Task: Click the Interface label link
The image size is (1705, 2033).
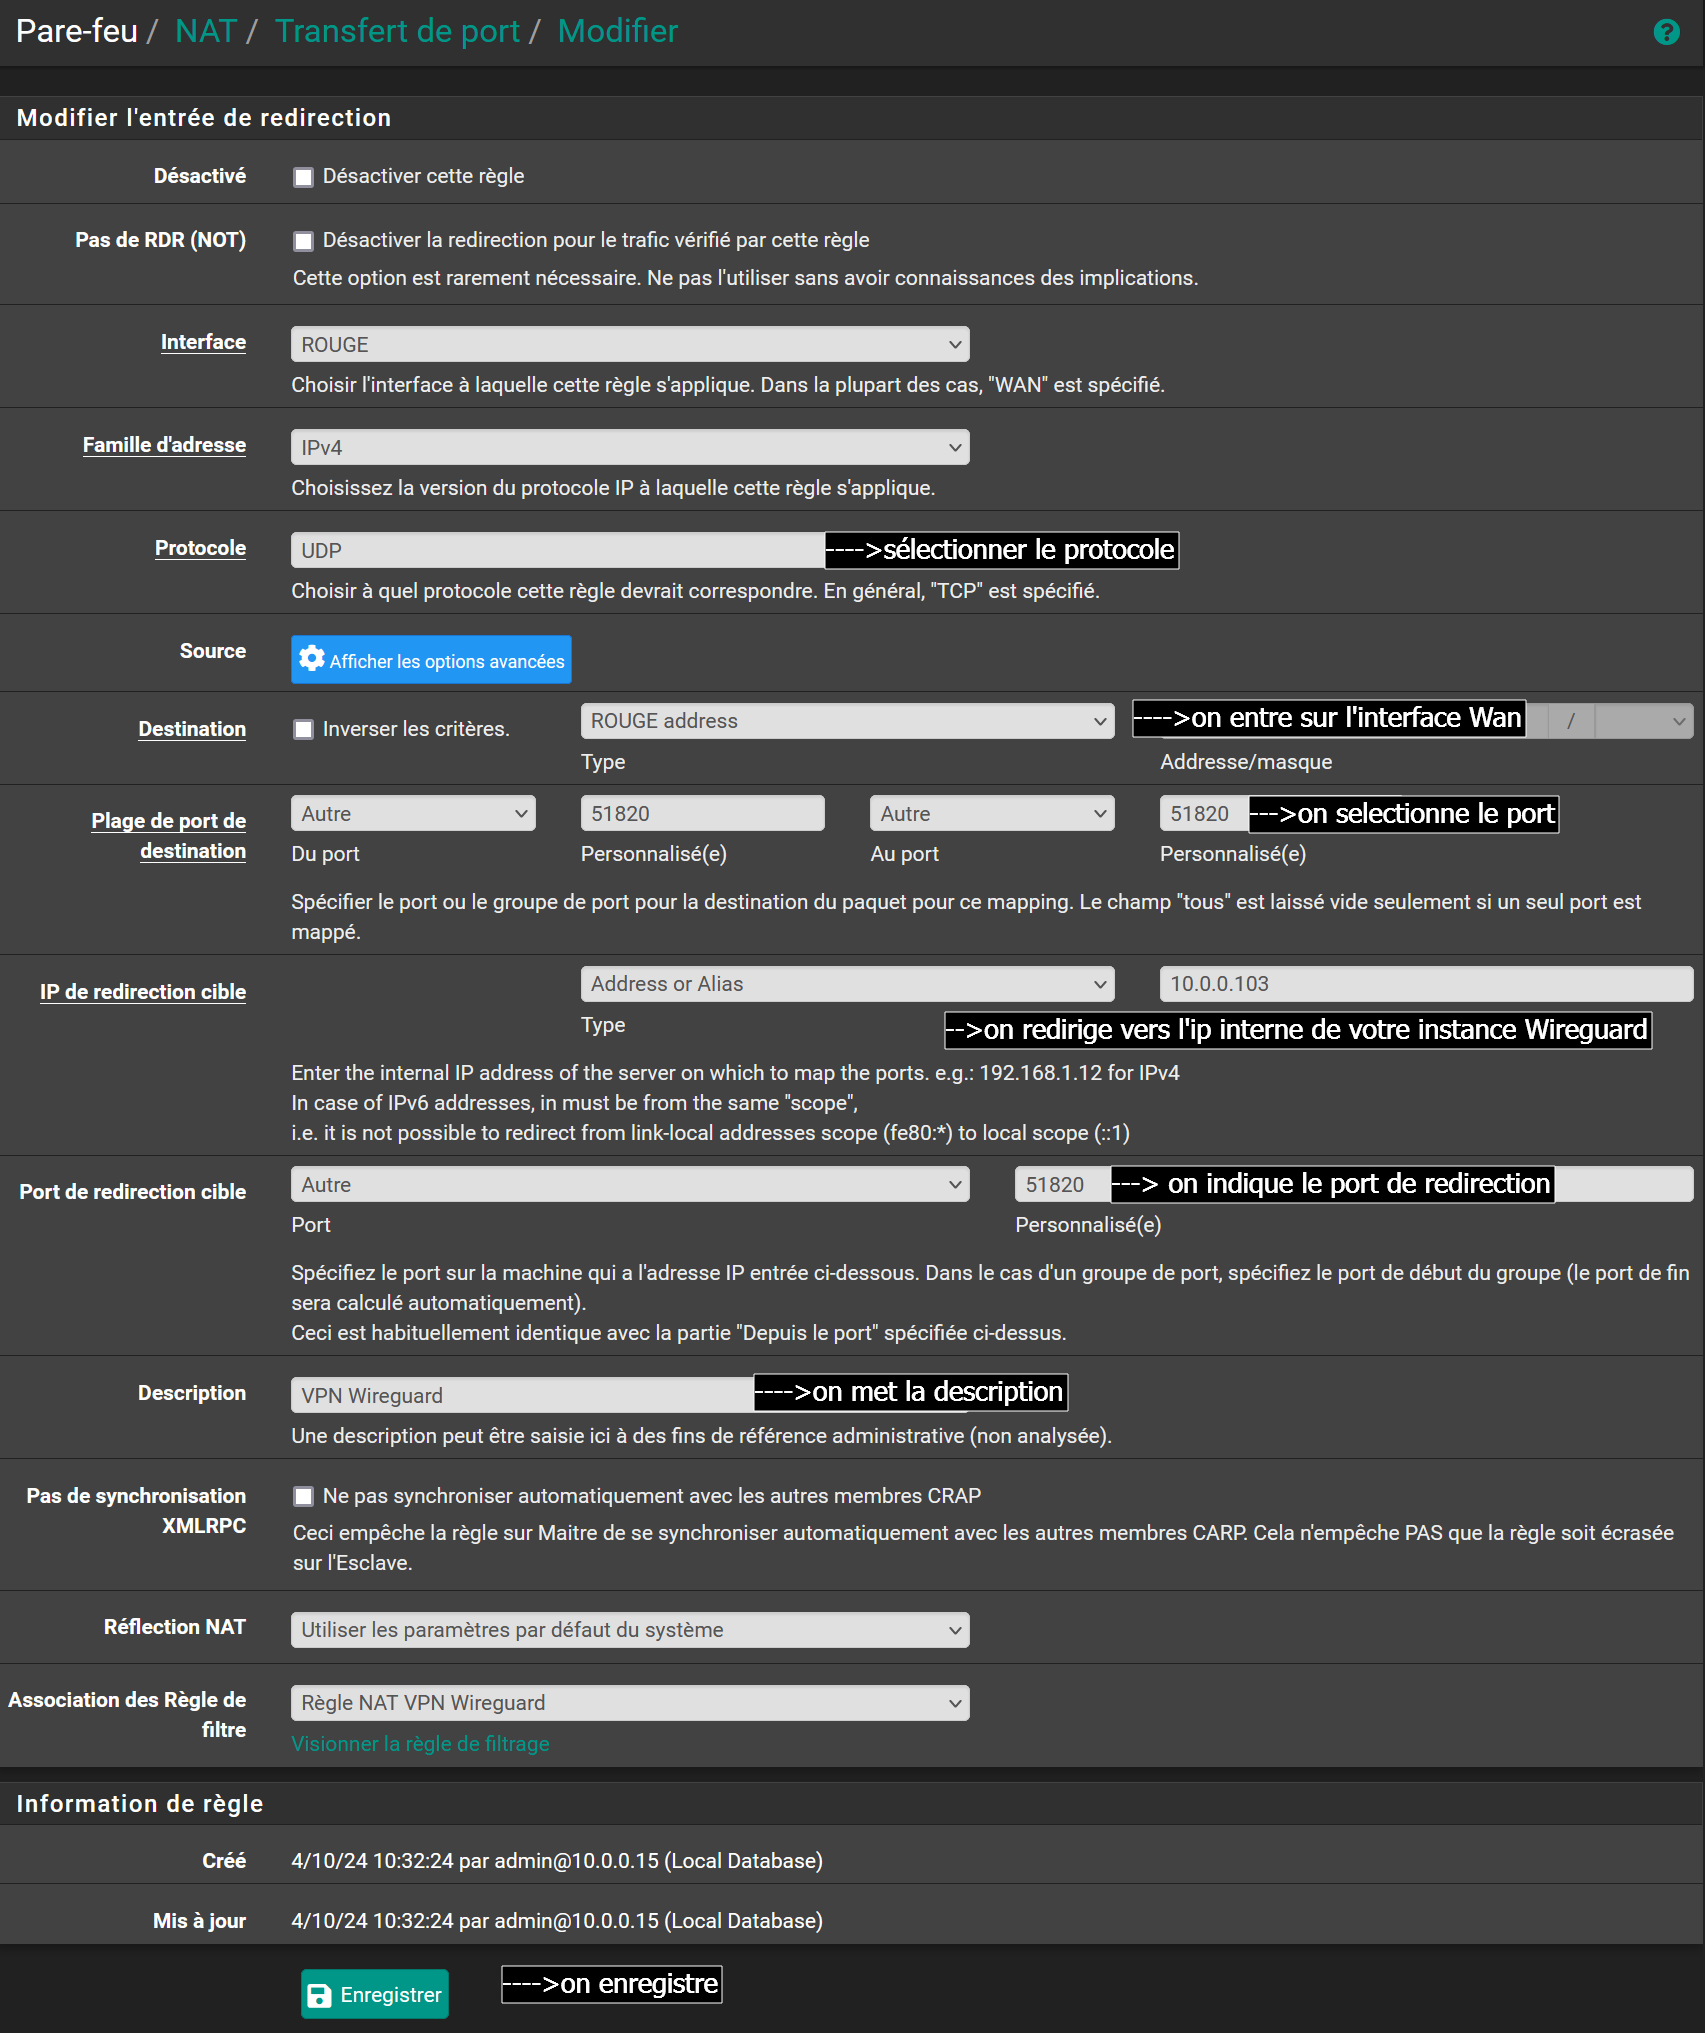Action: click(203, 342)
